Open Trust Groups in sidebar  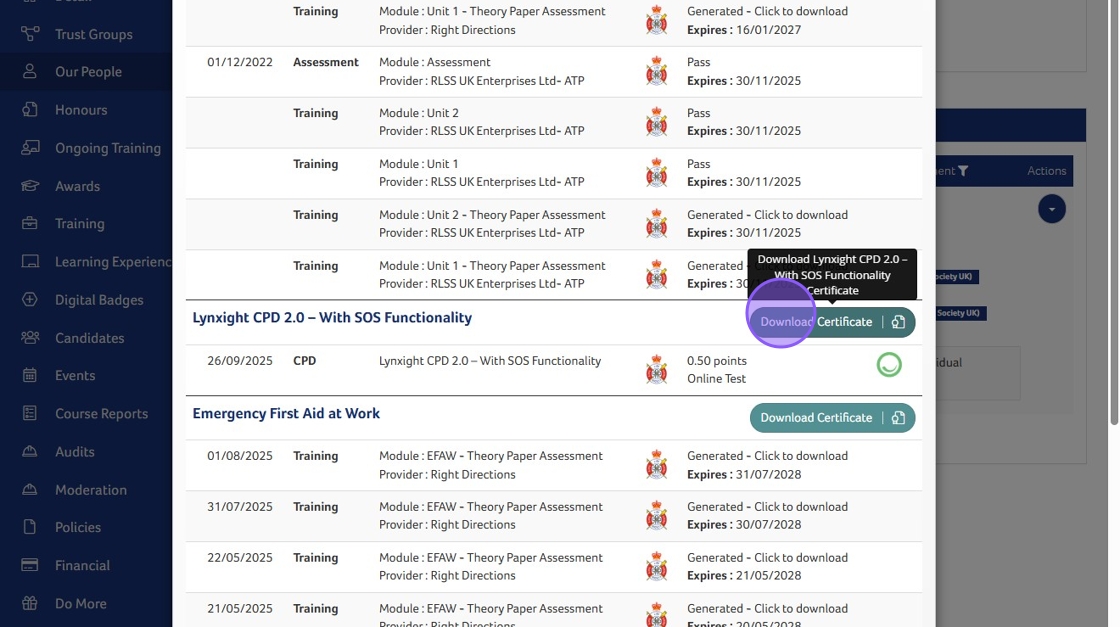pyautogui.click(x=94, y=34)
